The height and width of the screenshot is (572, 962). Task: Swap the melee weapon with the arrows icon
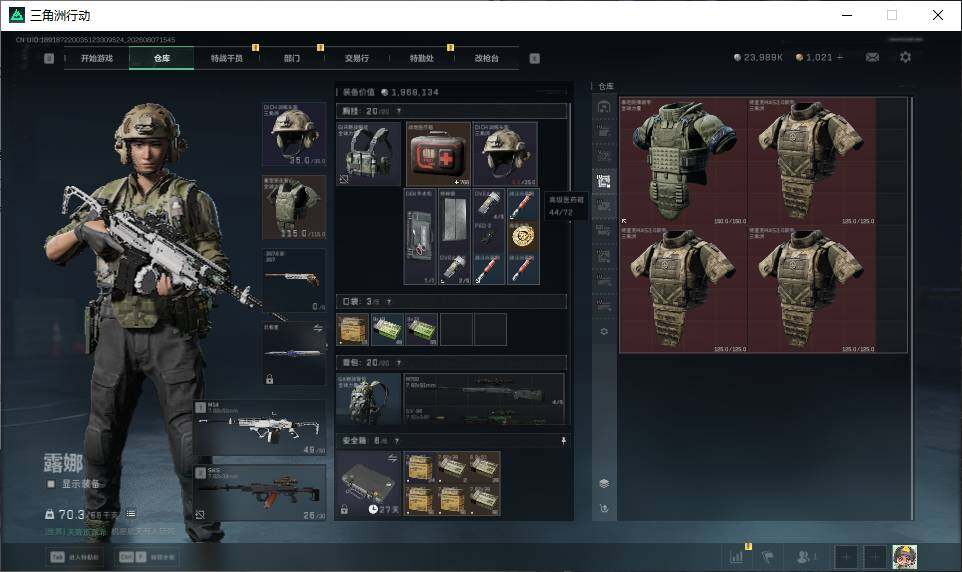[x=318, y=328]
